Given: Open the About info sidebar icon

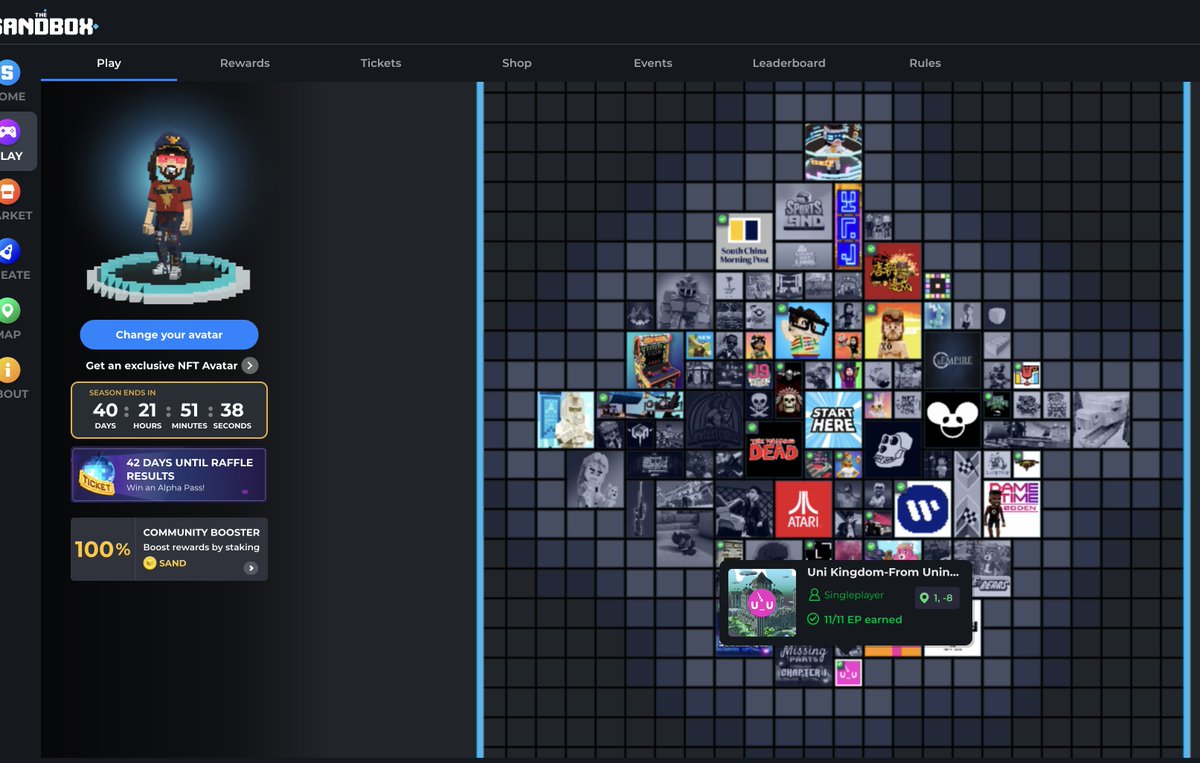Looking at the screenshot, I should tap(8, 370).
